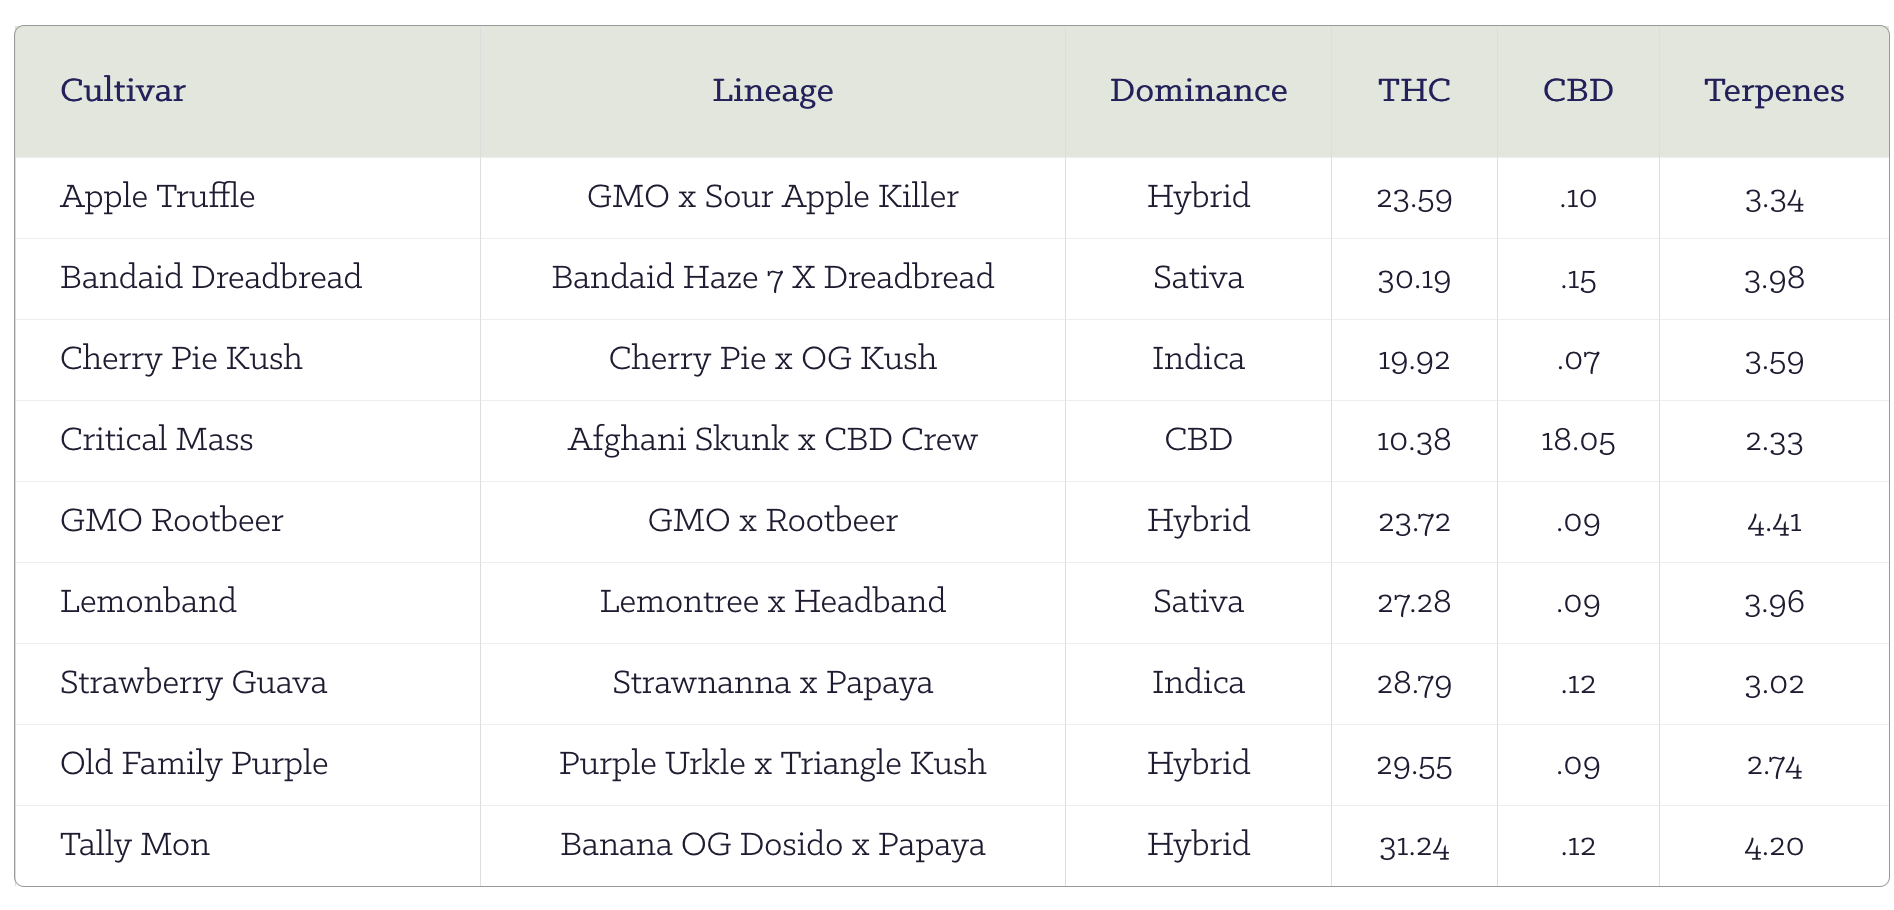Select Critical Mass CBD value 18.05

pyautogui.click(x=1578, y=441)
